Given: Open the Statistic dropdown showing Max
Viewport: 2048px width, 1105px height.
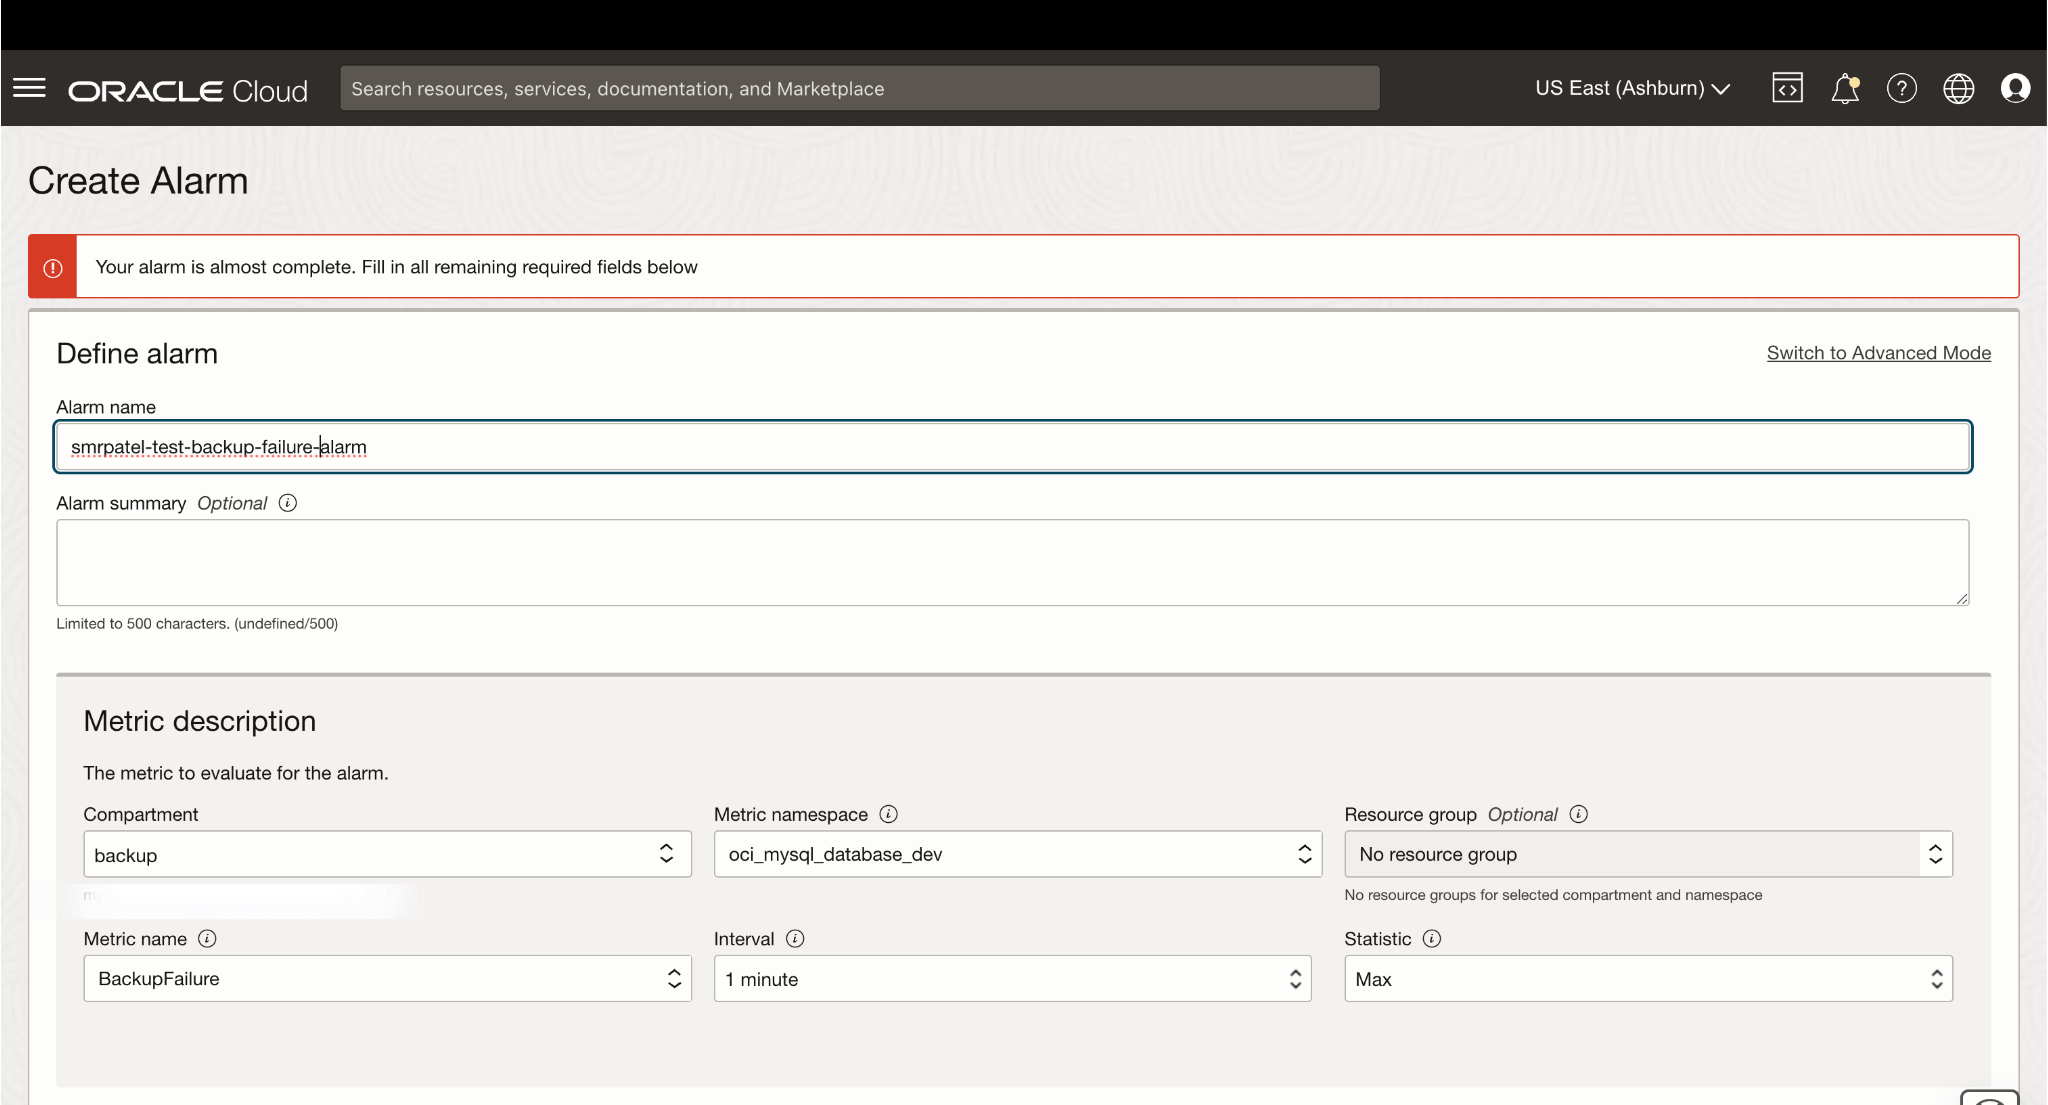Looking at the screenshot, I should 1647,978.
